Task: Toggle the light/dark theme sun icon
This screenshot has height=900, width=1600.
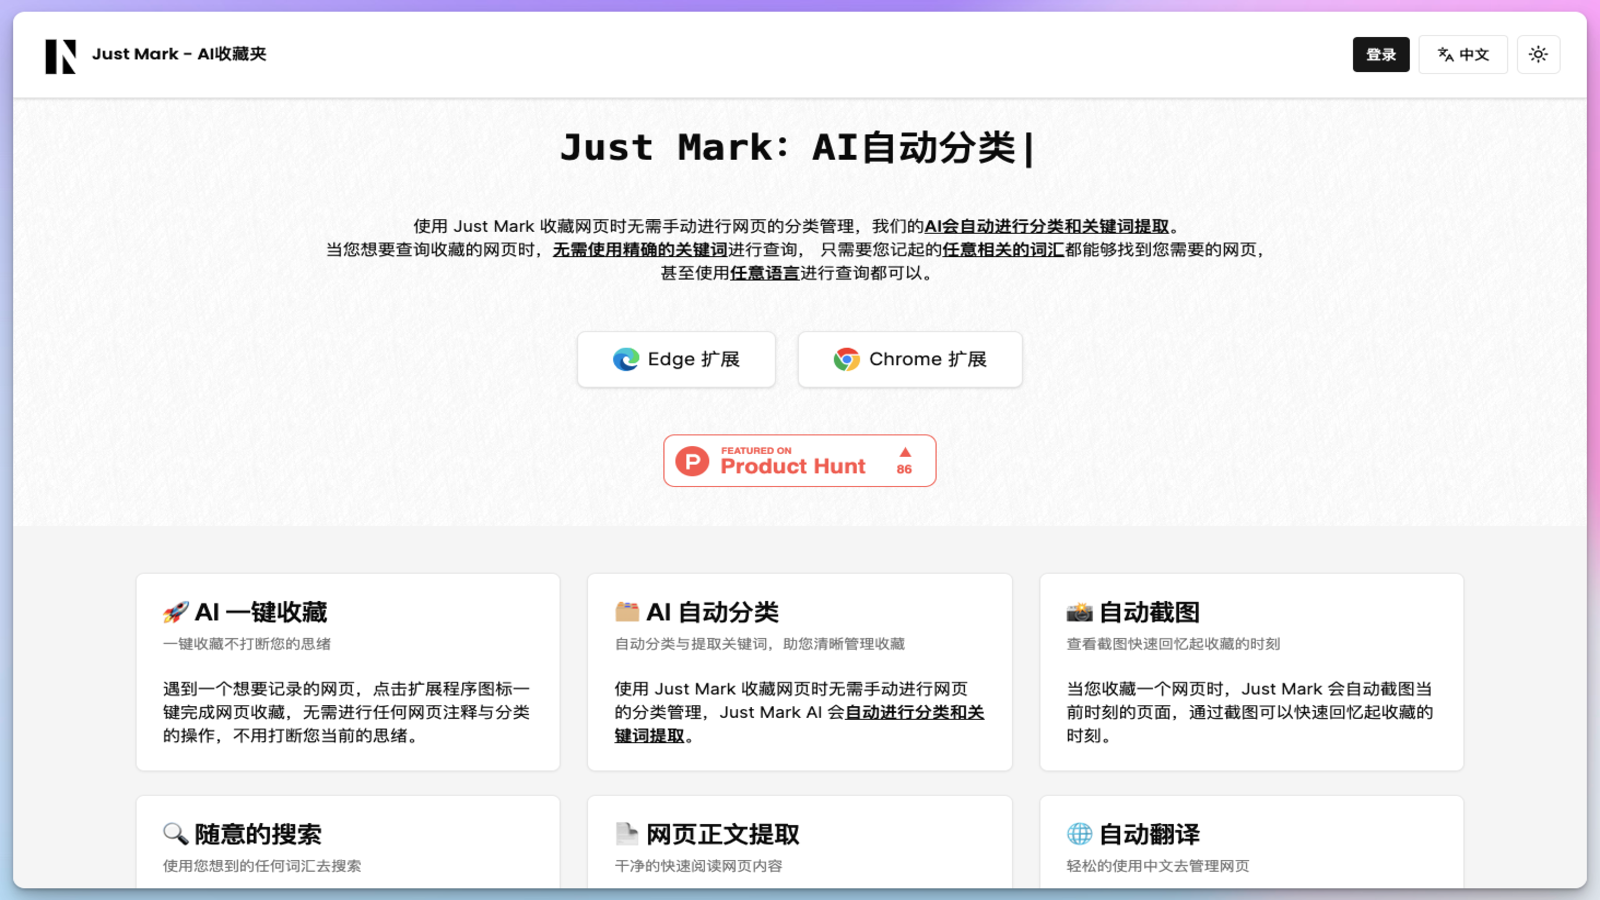Action: (1538, 55)
